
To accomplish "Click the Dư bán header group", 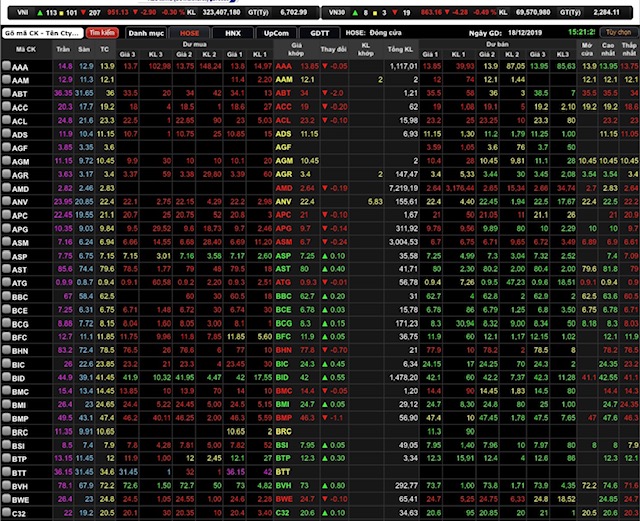I will click(x=498, y=44).
